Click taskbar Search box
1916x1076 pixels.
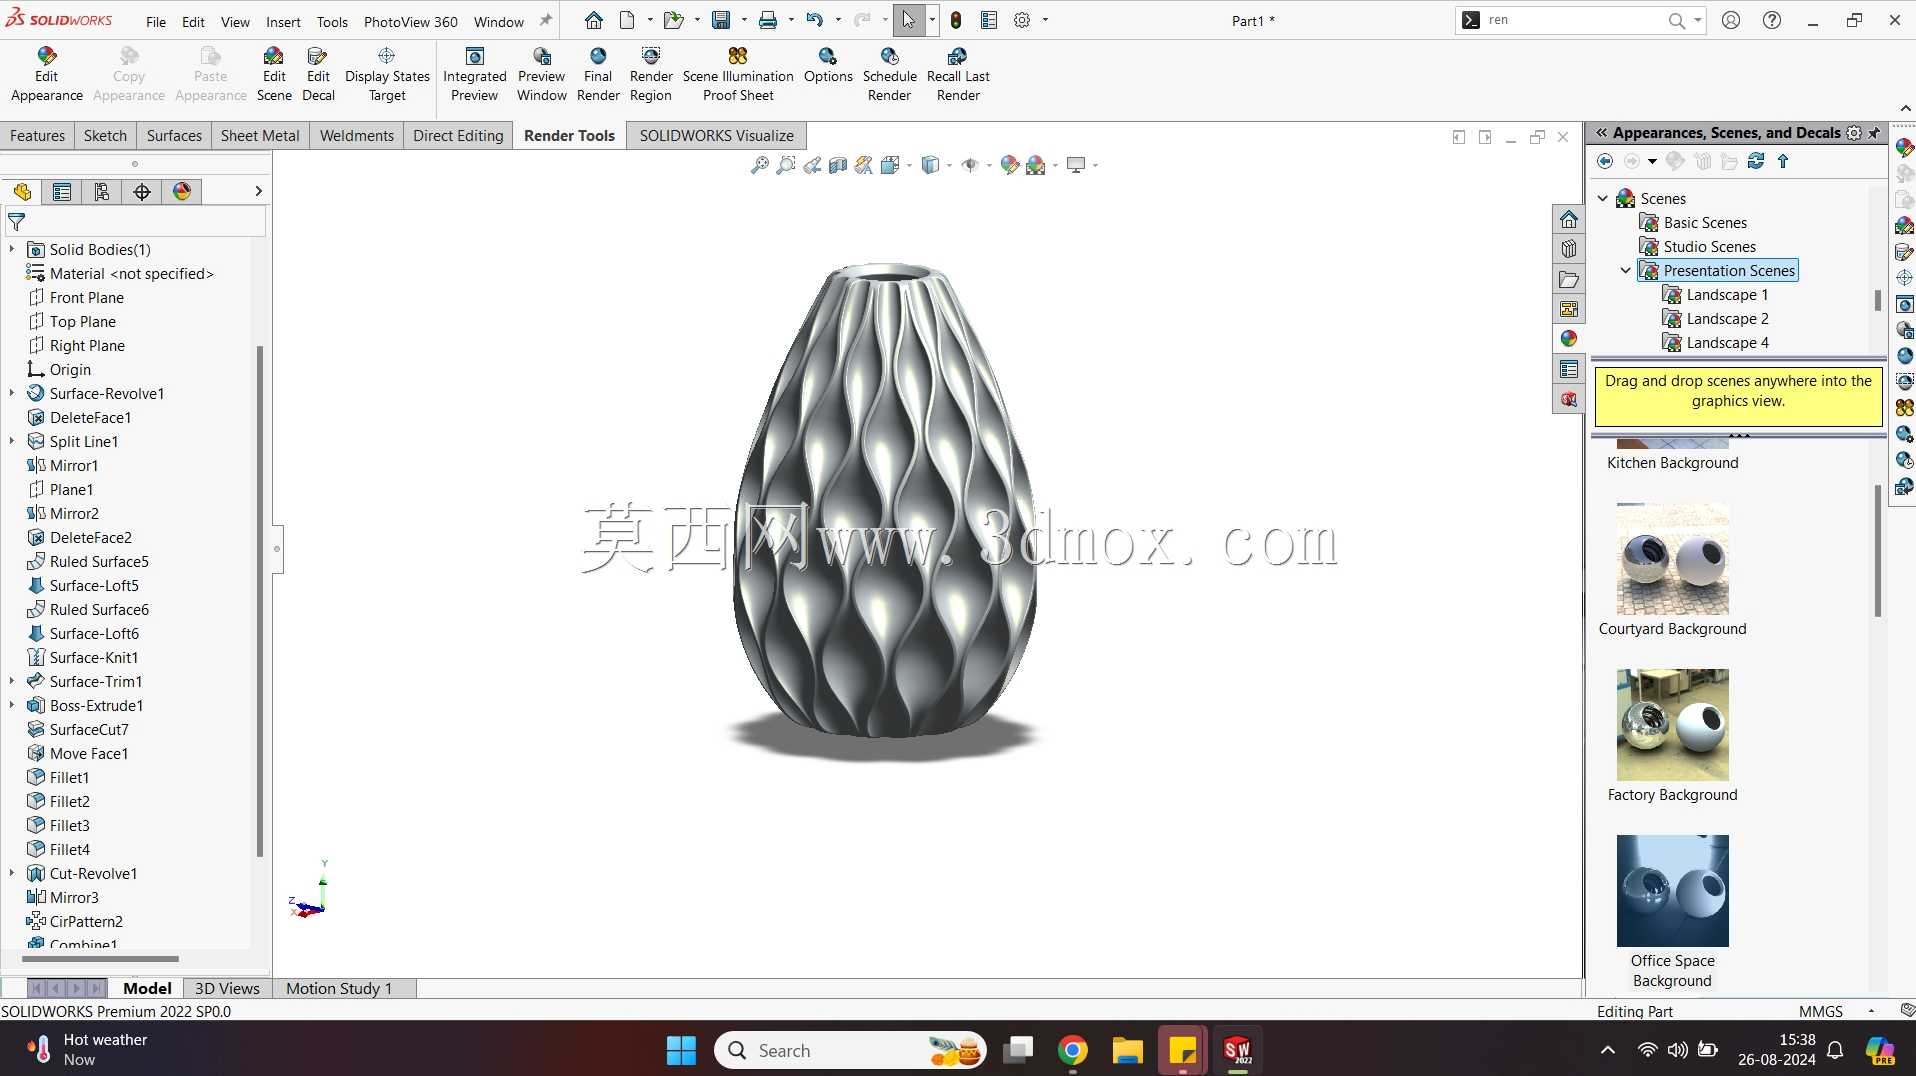[x=850, y=1050]
